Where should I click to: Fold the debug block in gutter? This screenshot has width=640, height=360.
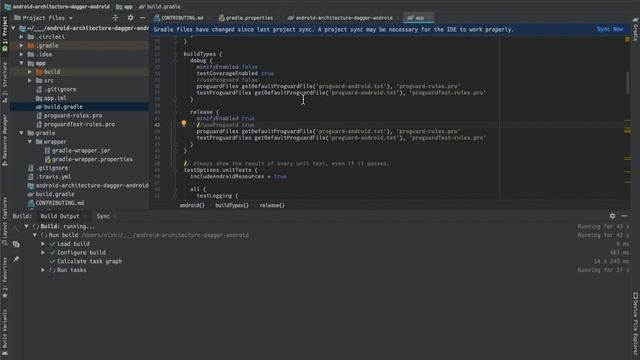tap(175, 60)
